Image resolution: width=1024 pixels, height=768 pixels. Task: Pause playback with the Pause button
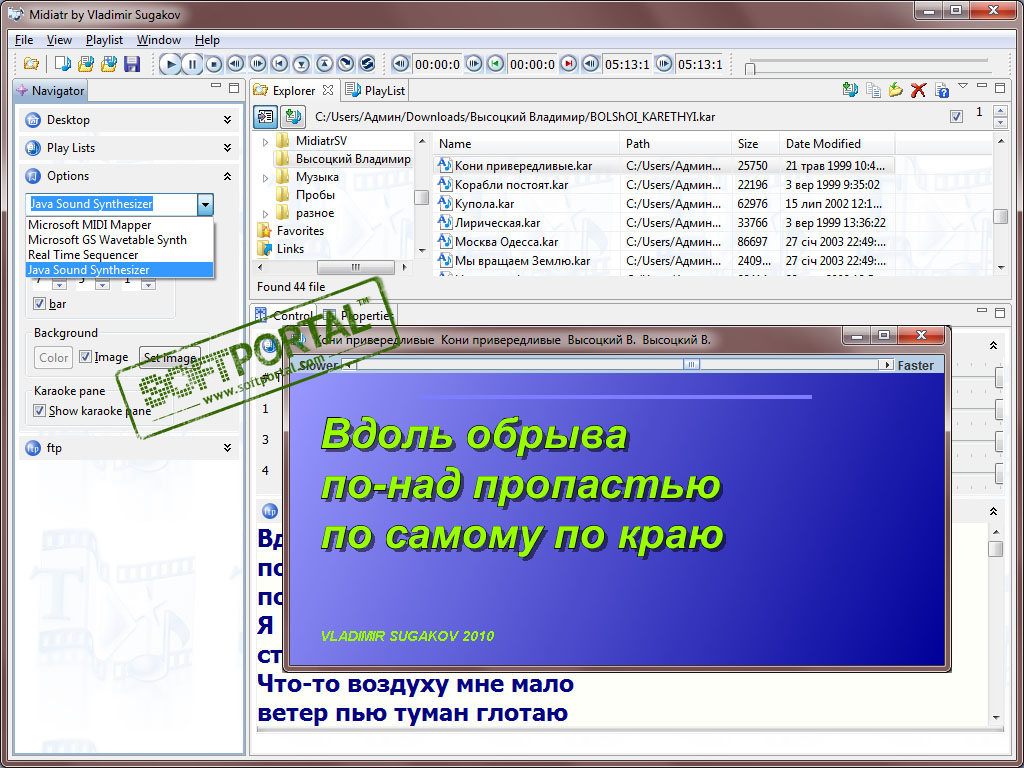(x=193, y=64)
